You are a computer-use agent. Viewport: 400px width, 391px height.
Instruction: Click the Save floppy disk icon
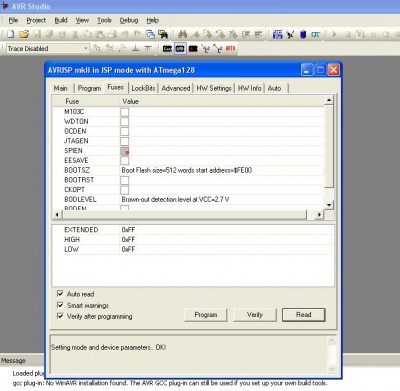37,34
